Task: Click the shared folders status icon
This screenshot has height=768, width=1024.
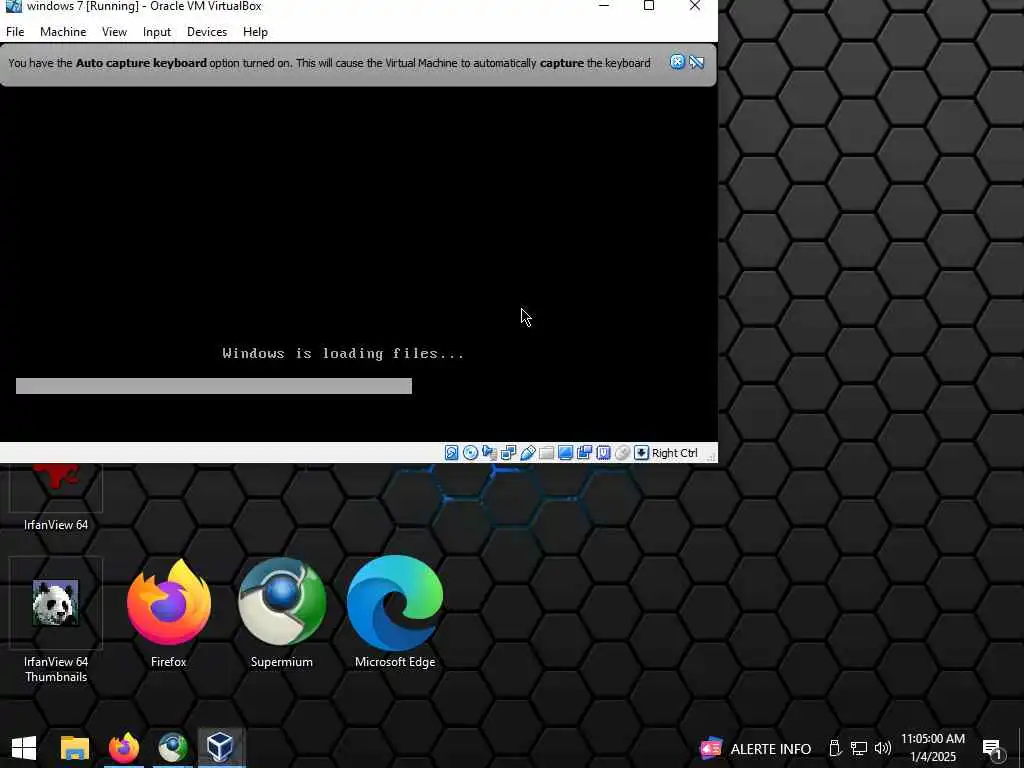Action: coord(547,453)
